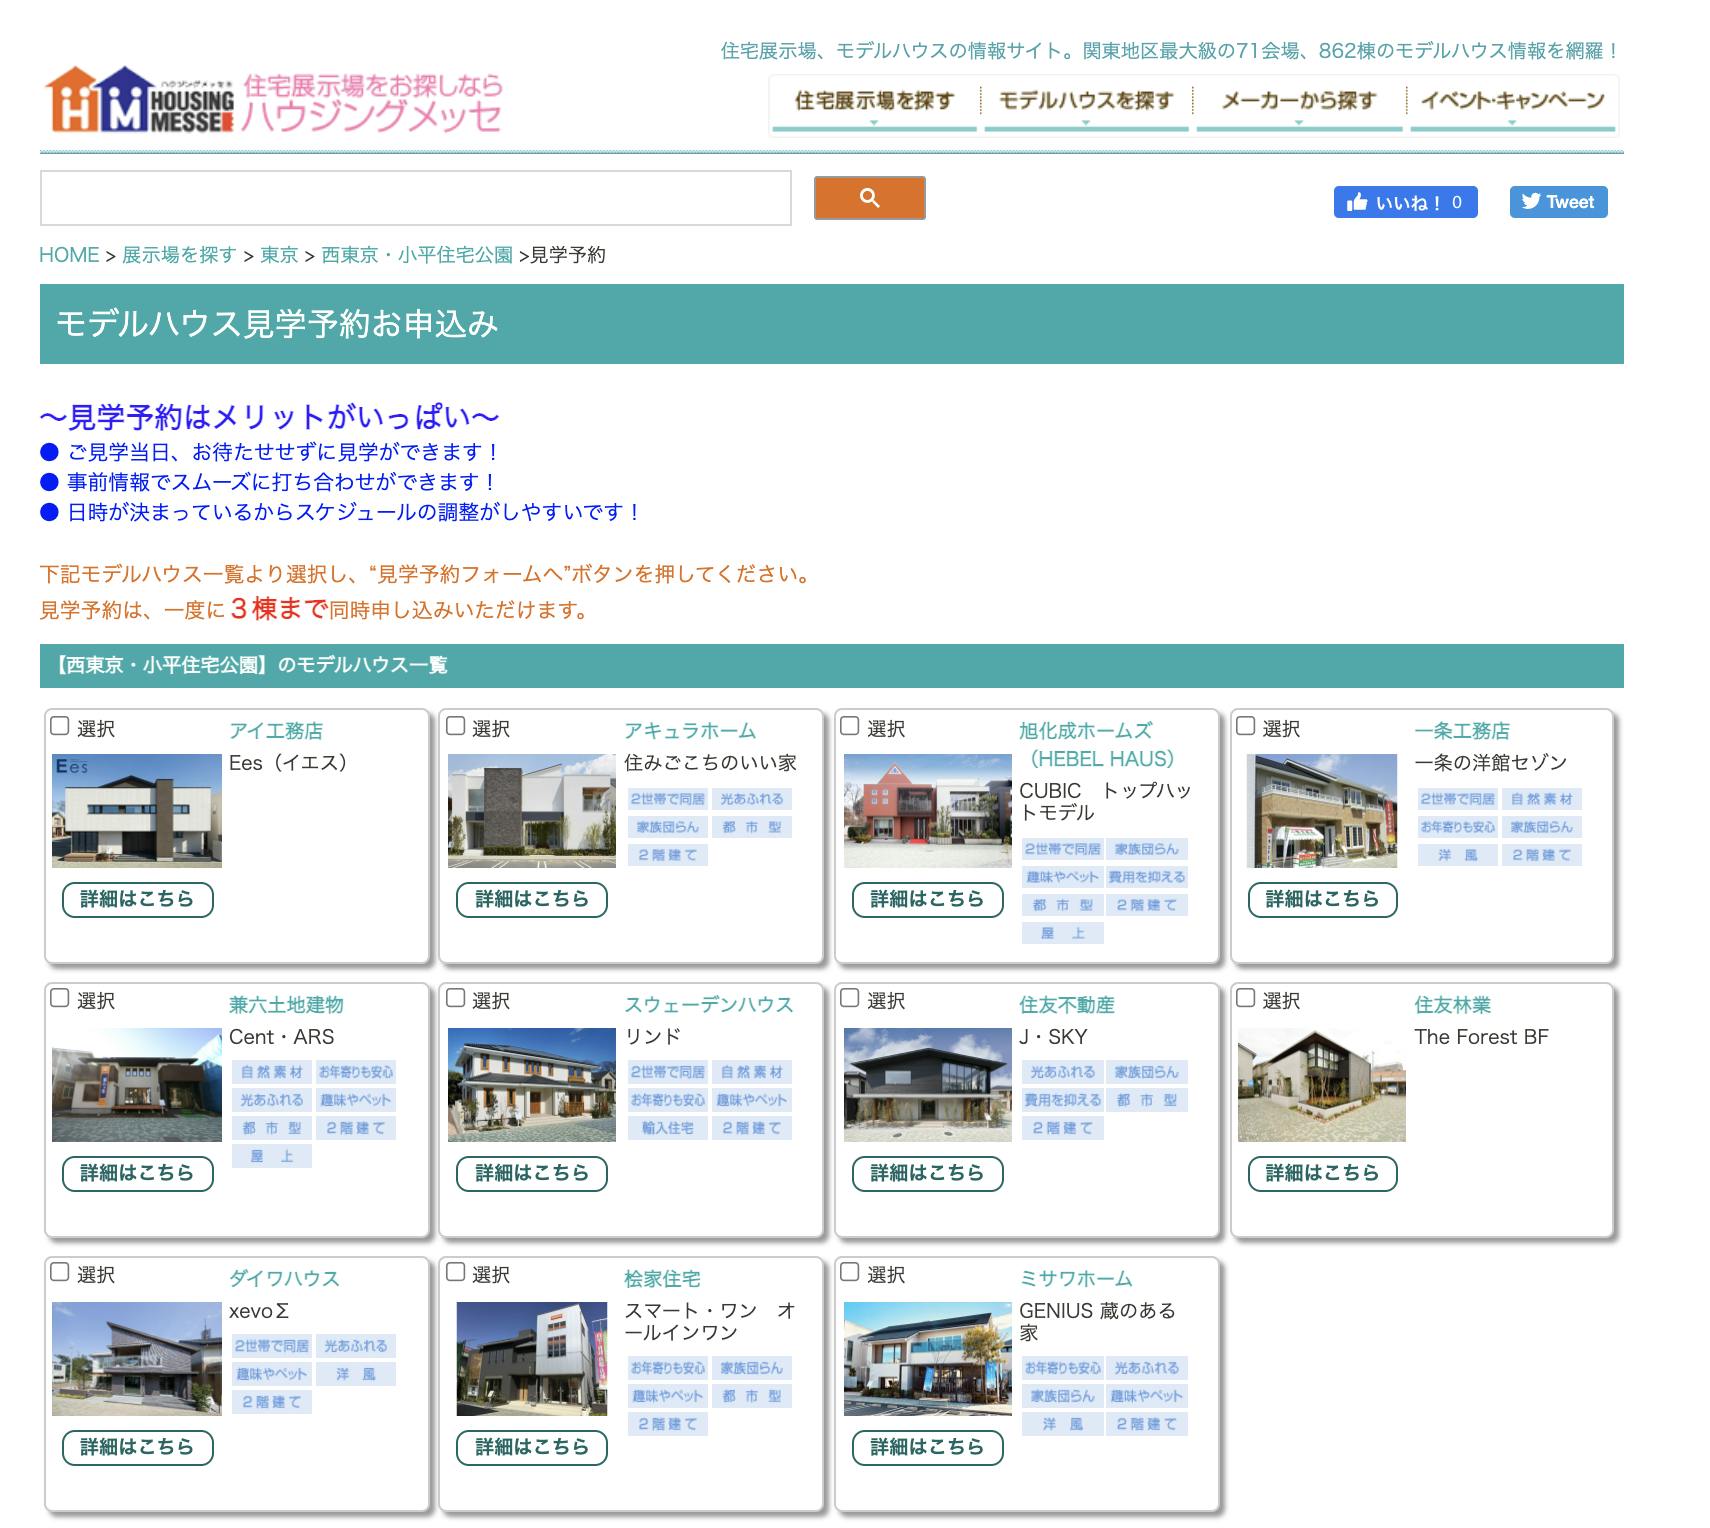Open the 住友林業 maker link

[1452, 1005]
